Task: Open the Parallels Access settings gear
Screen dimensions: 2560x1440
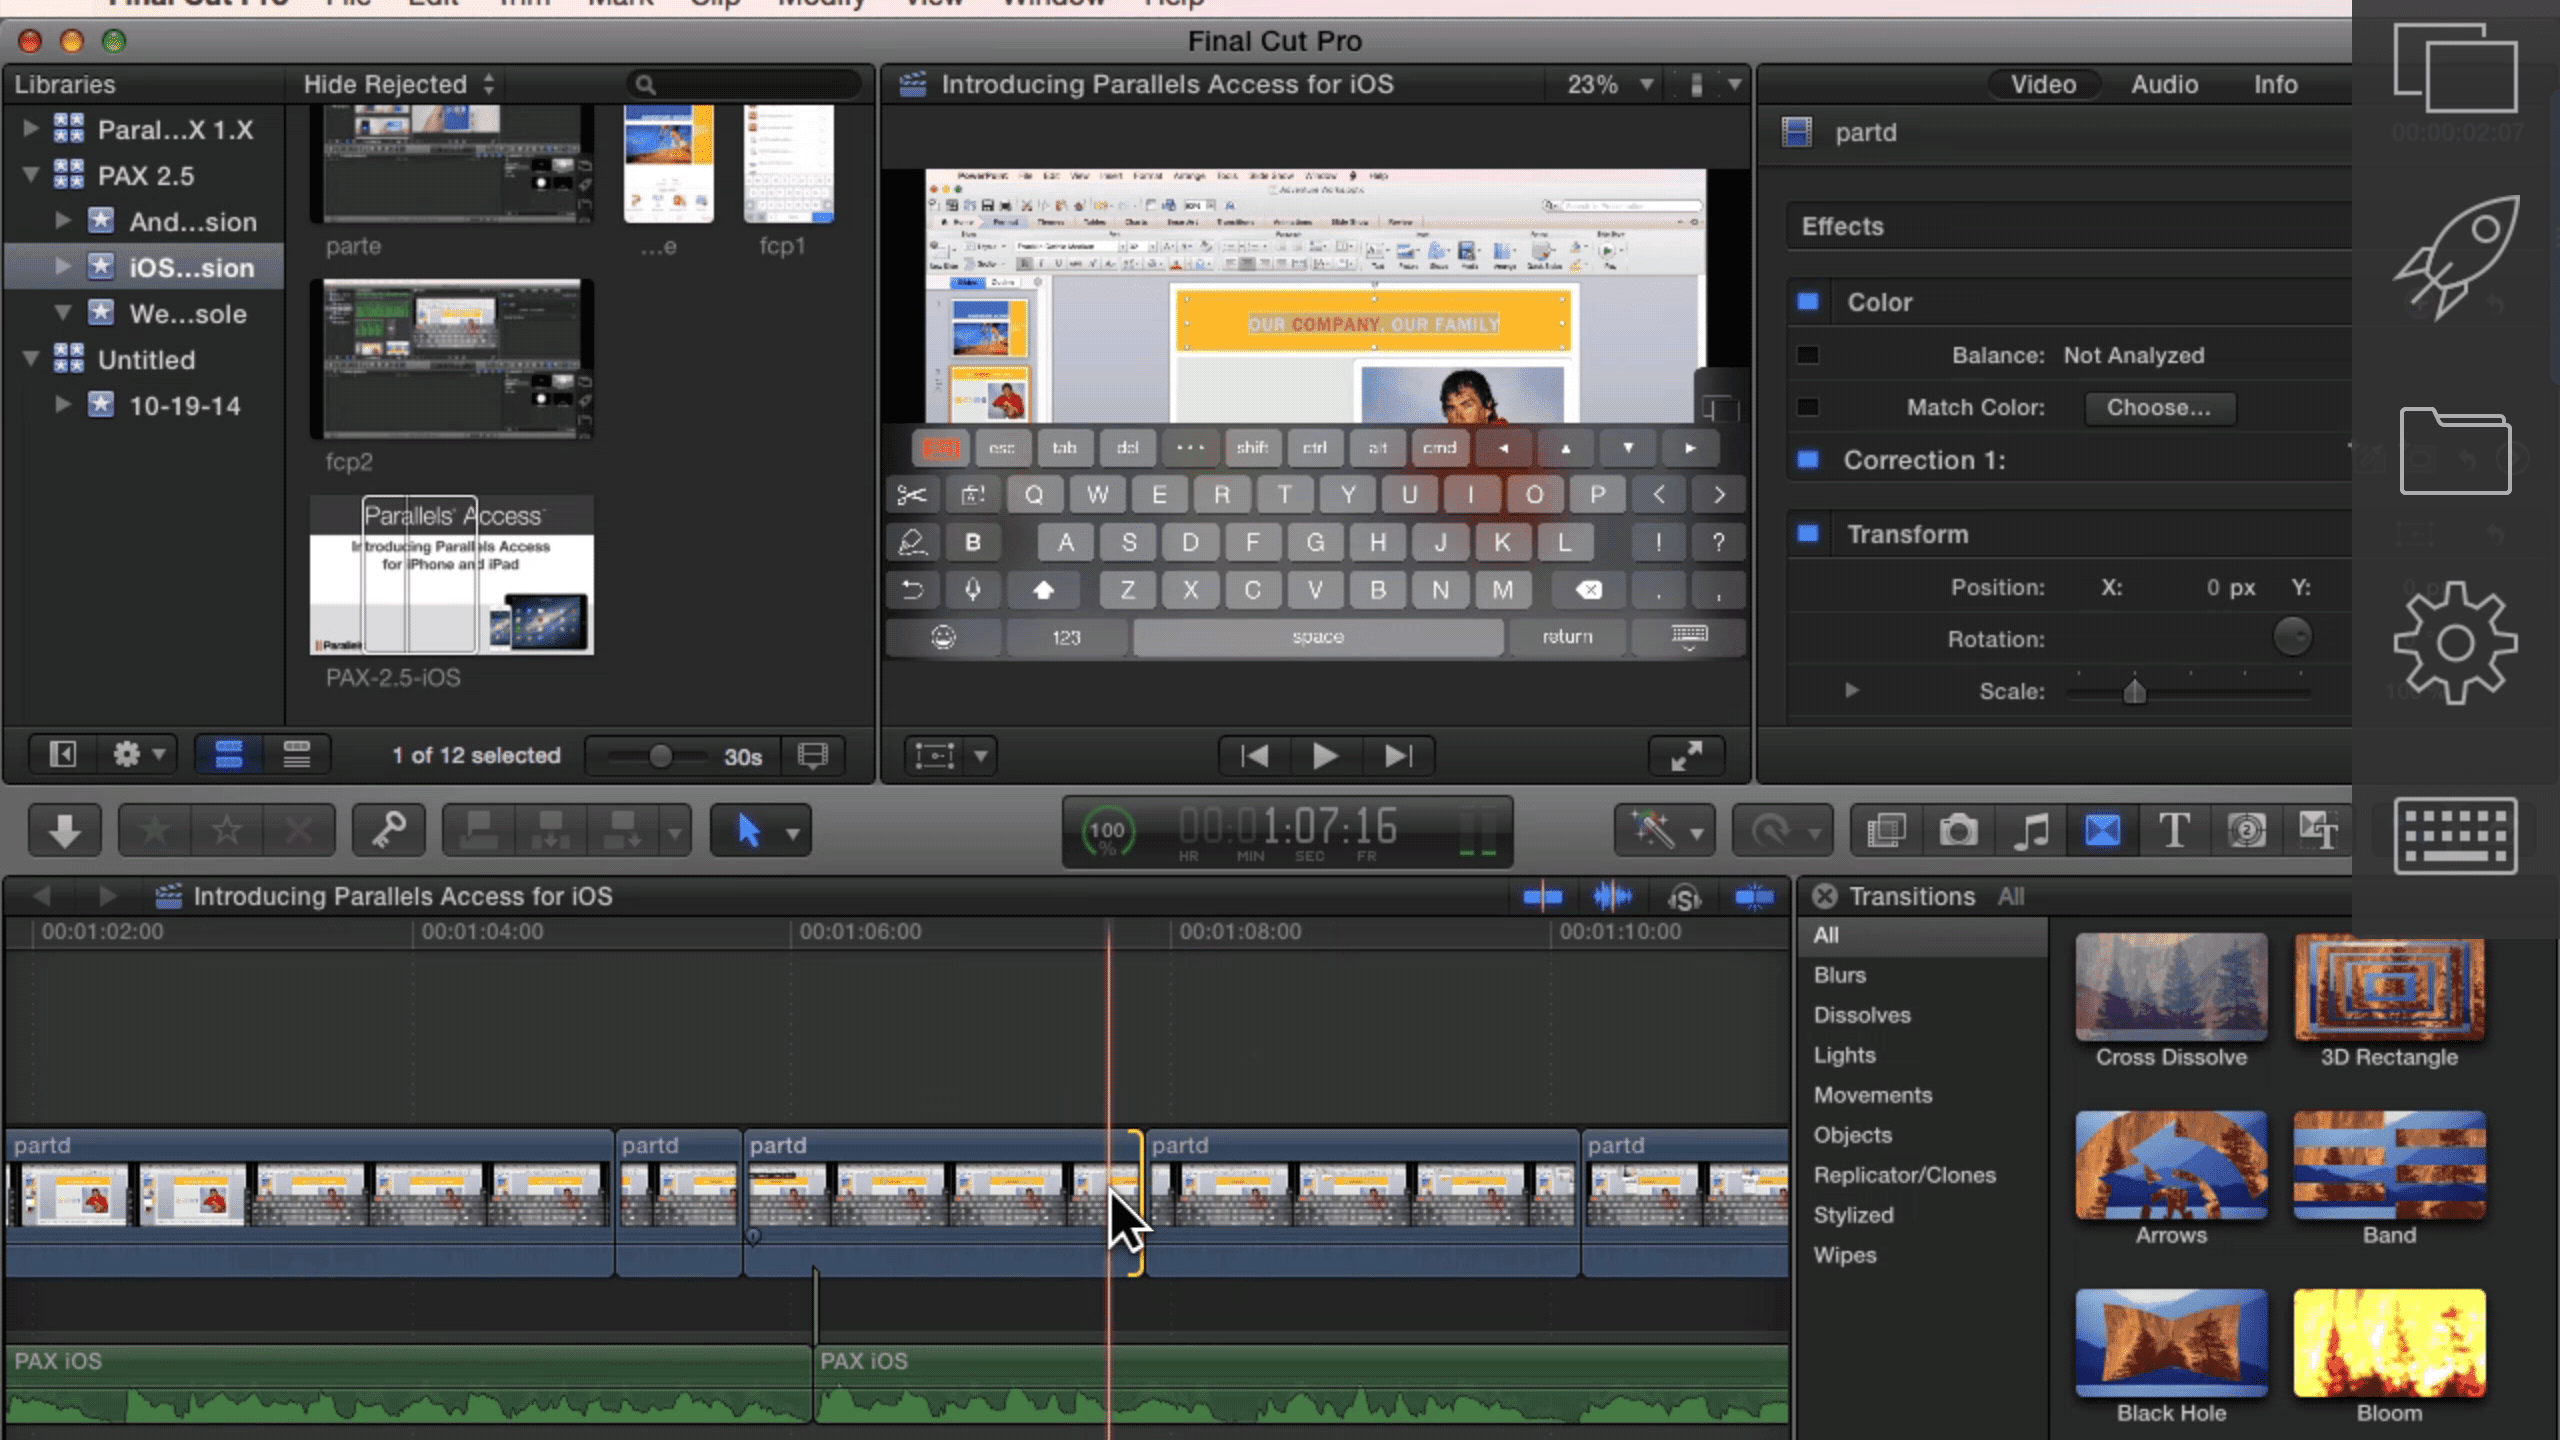Action: [2455, 643]
